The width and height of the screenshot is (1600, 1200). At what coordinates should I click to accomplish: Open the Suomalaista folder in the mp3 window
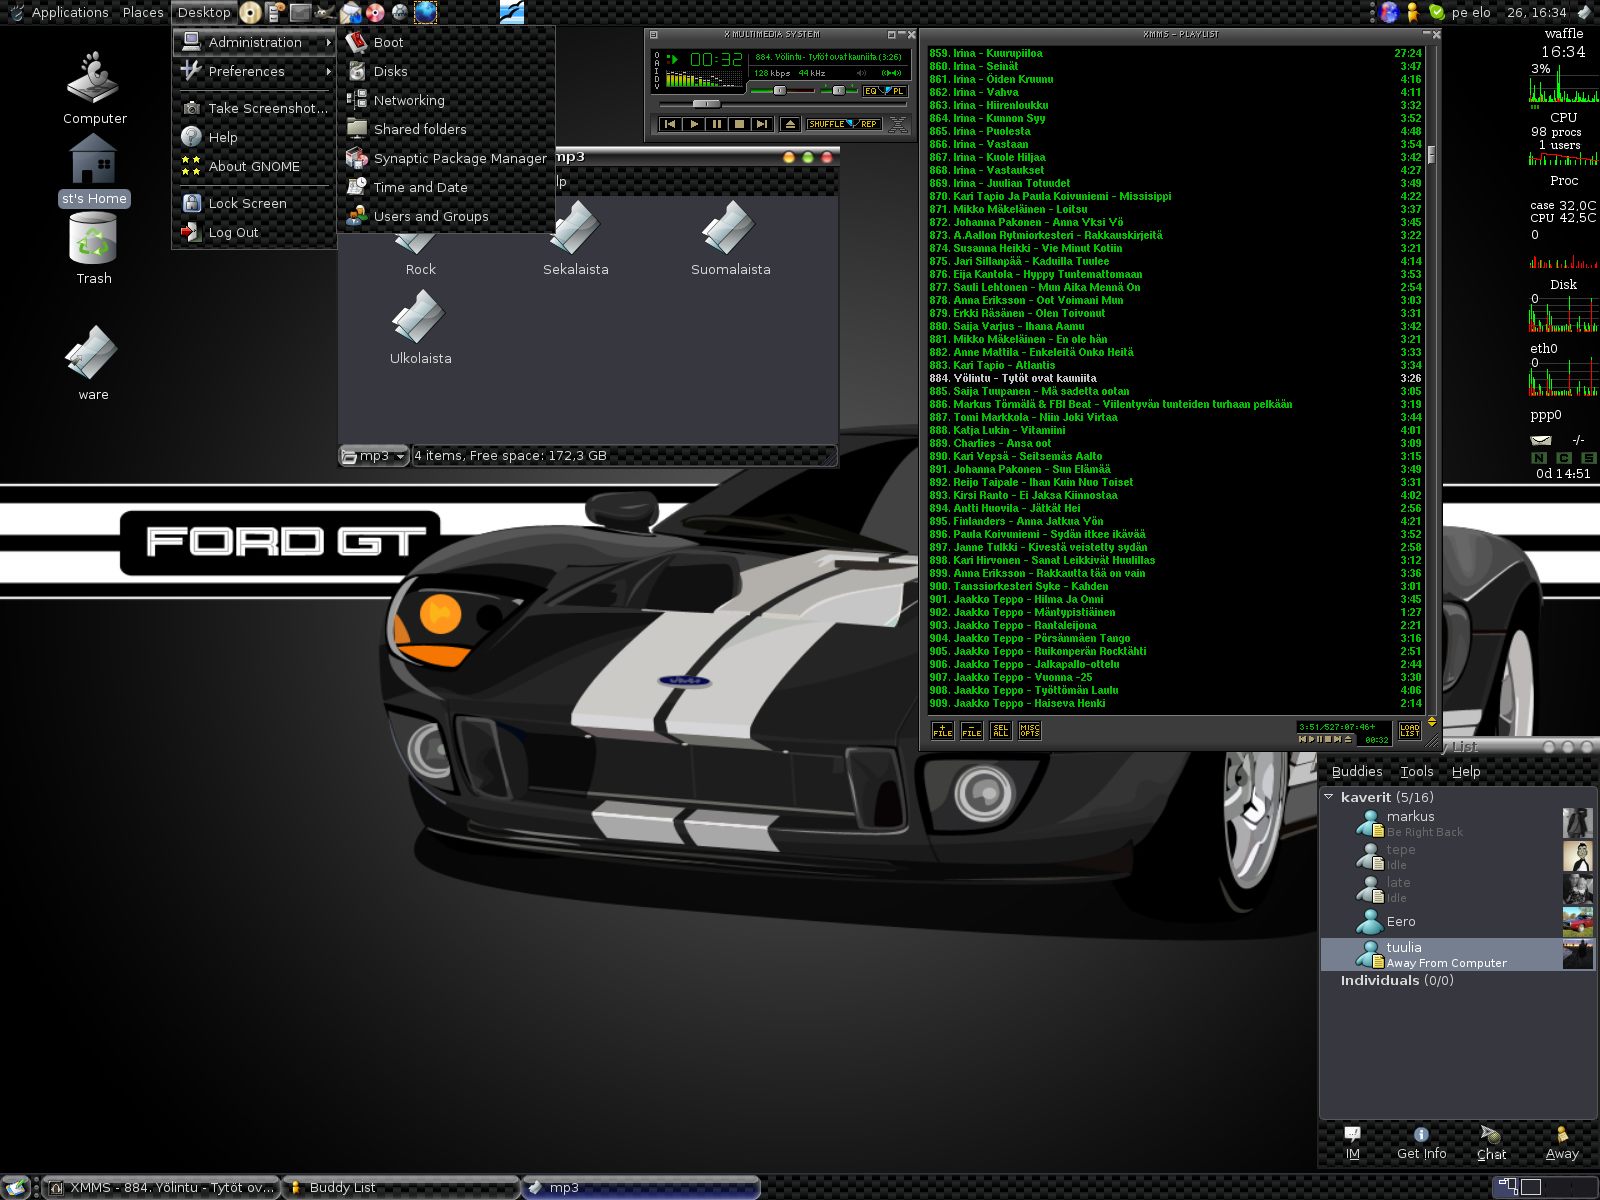pyautogui.click(x=730, y=240)
